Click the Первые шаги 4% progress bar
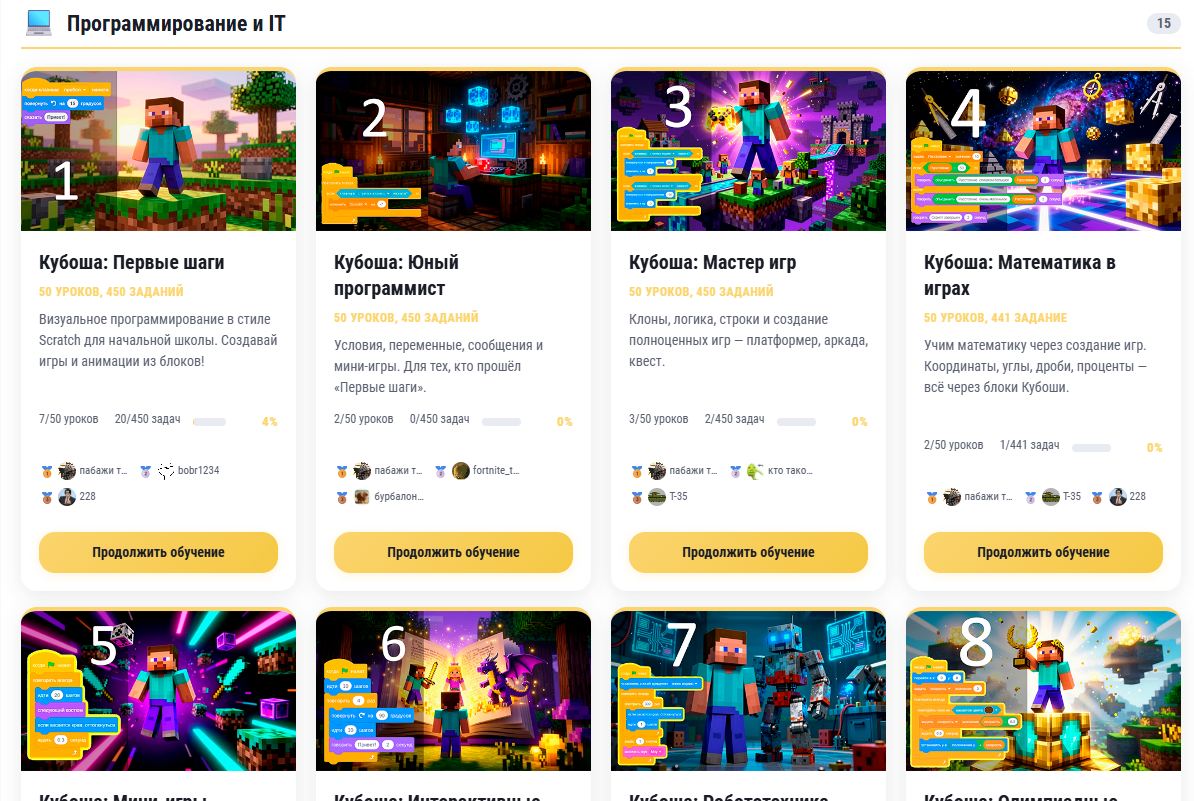1194x801 pixels. coord(209,422)
